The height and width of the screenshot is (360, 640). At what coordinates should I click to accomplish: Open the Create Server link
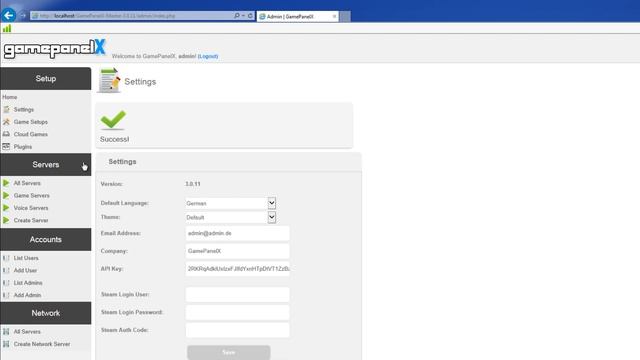(31, 220)
